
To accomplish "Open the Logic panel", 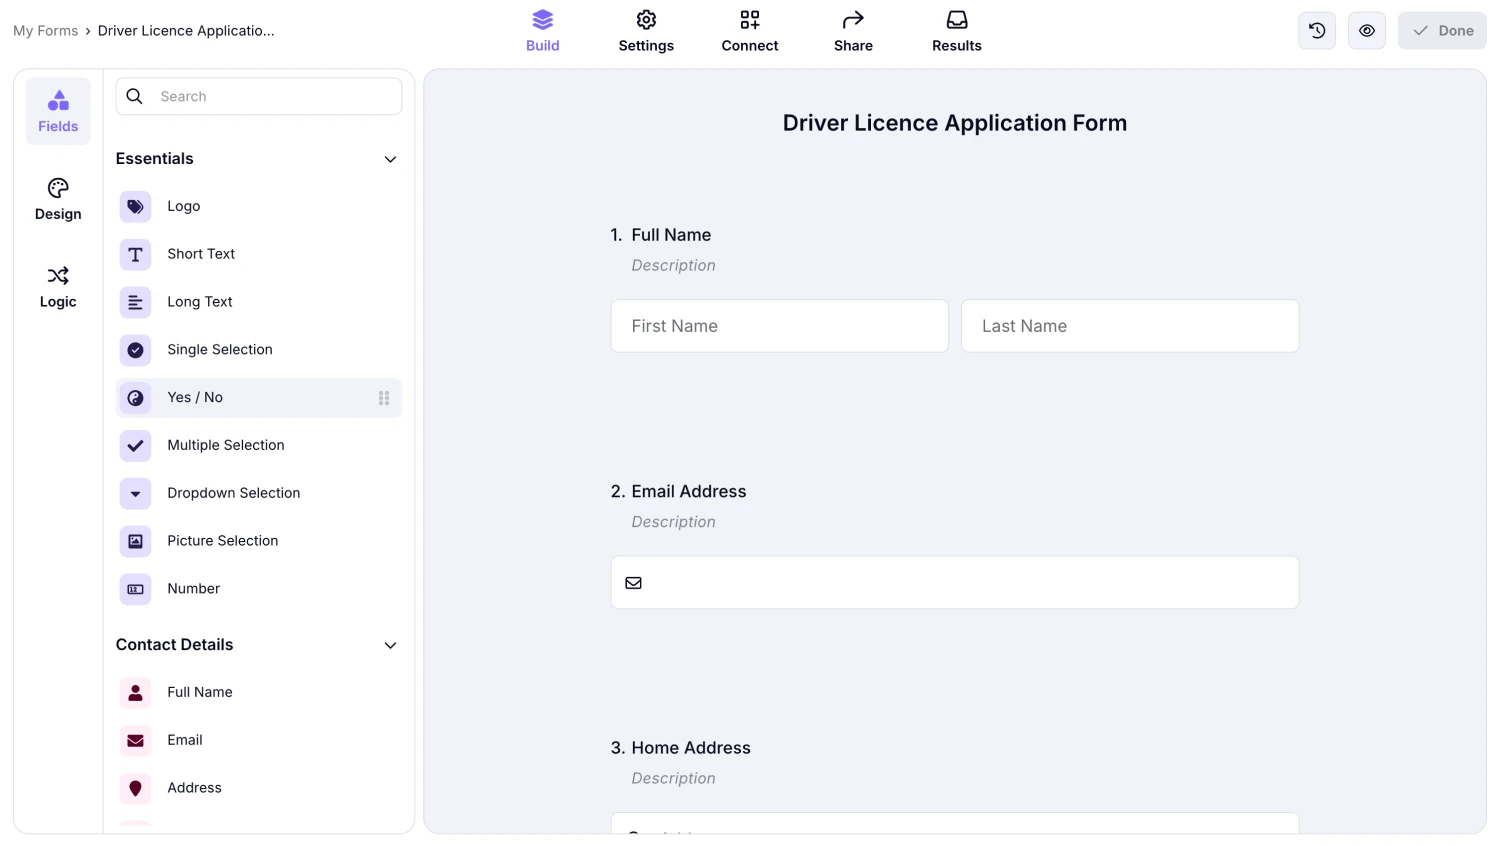I will click(57, 286).
